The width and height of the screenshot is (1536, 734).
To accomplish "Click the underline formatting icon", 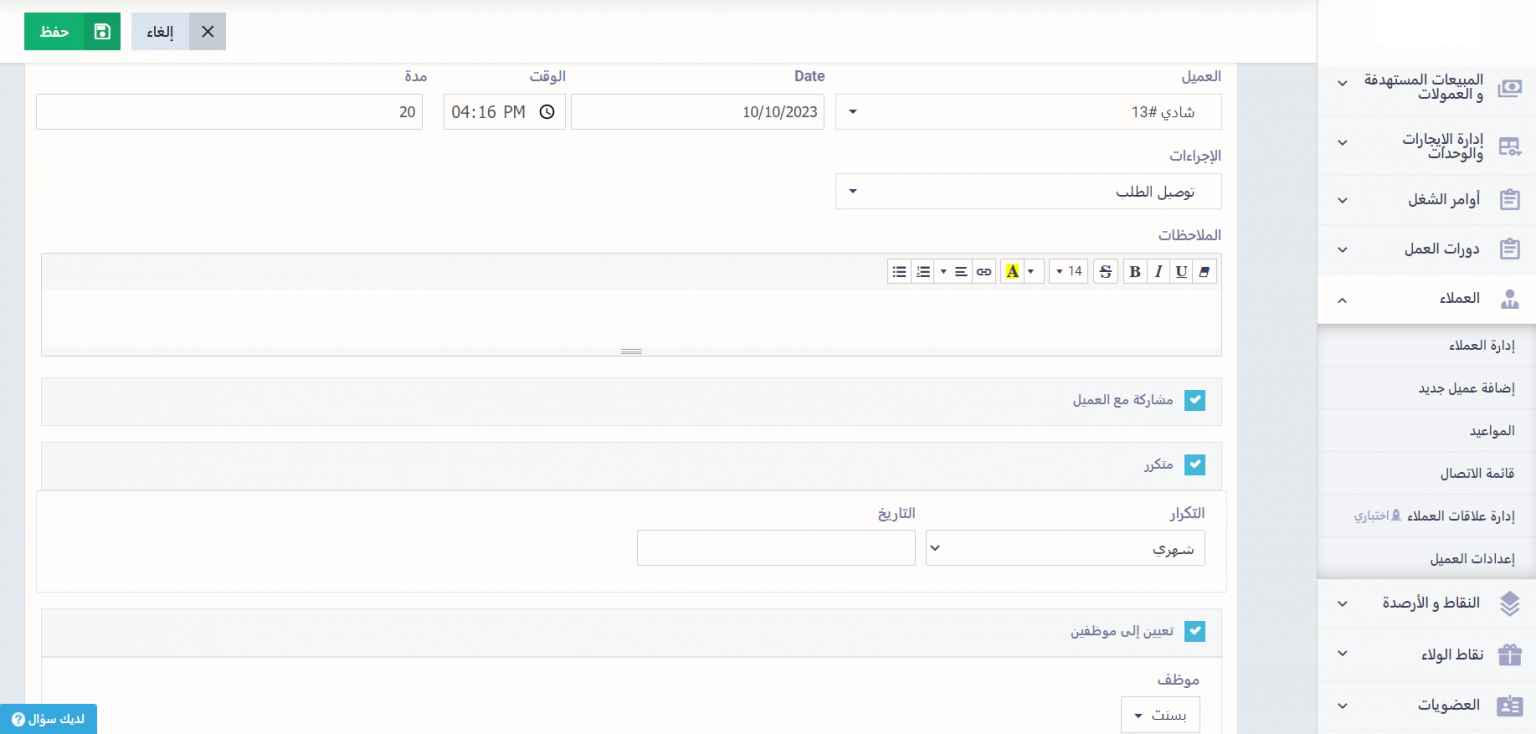I will [x=1182, y=271].
